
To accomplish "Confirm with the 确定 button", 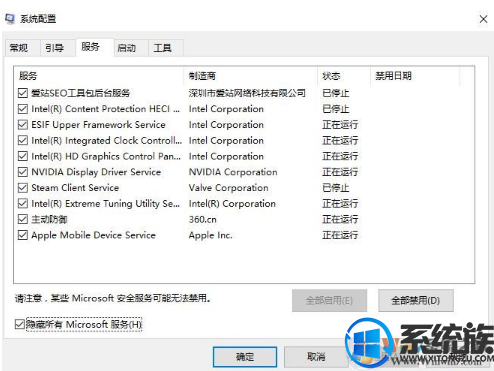I will click(x=245, y=357).
